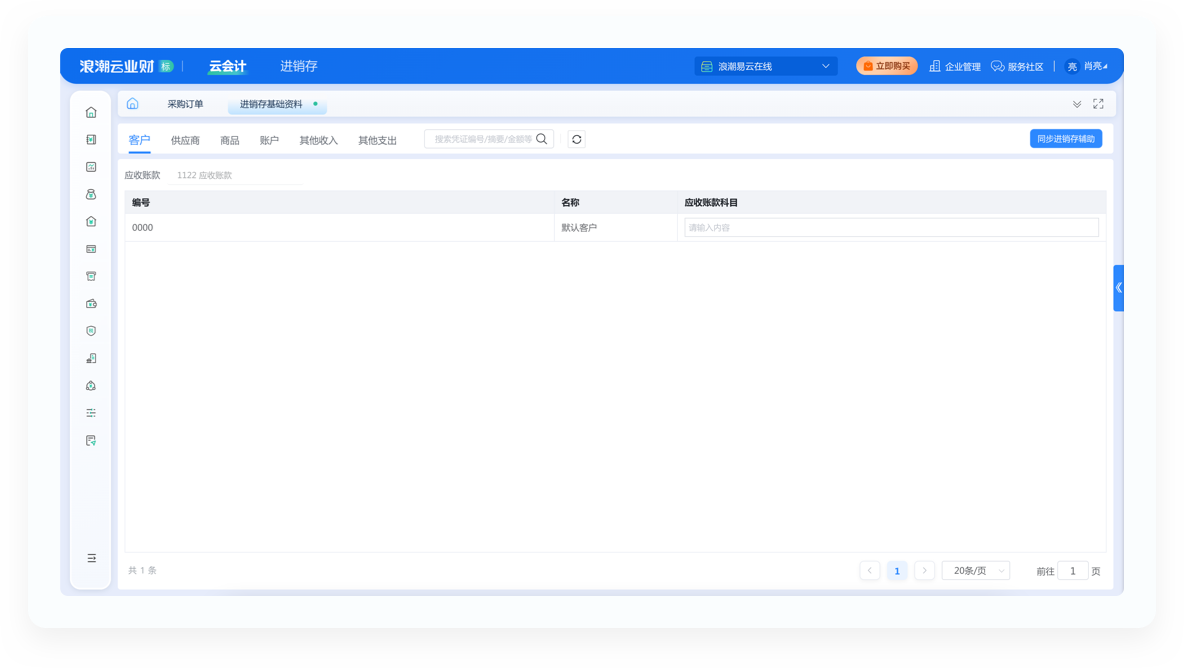This screenshot has width=1184, height=668.
Task: Click the 标 badge next to logo
Action: (166, 66)
